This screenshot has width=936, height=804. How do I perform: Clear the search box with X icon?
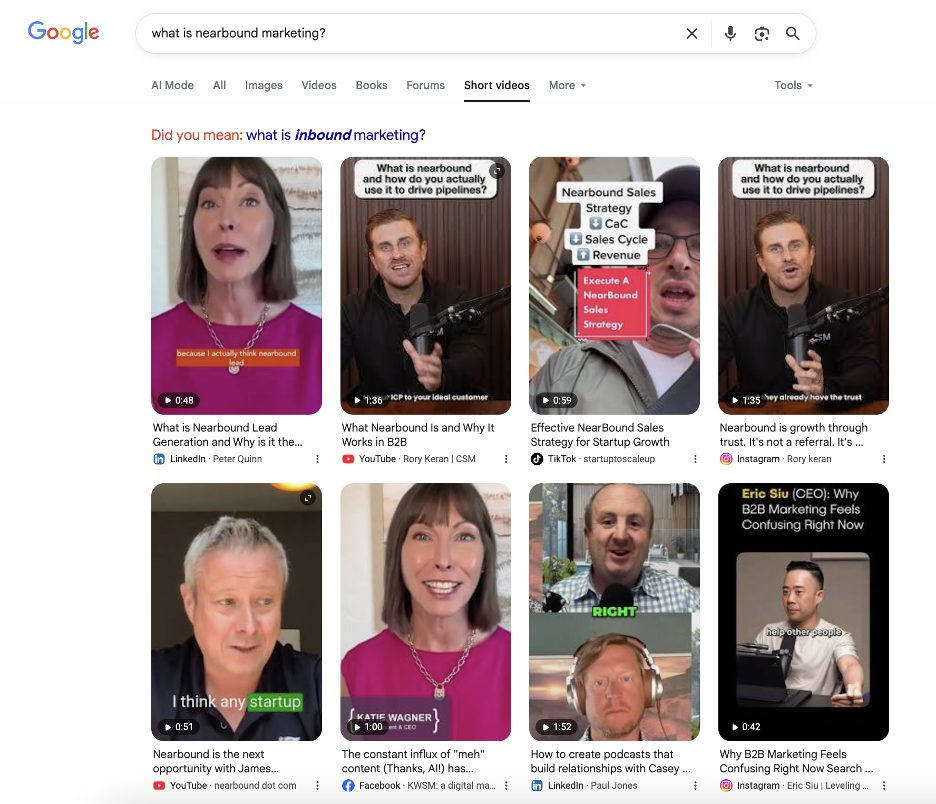[x=691, y=34]
